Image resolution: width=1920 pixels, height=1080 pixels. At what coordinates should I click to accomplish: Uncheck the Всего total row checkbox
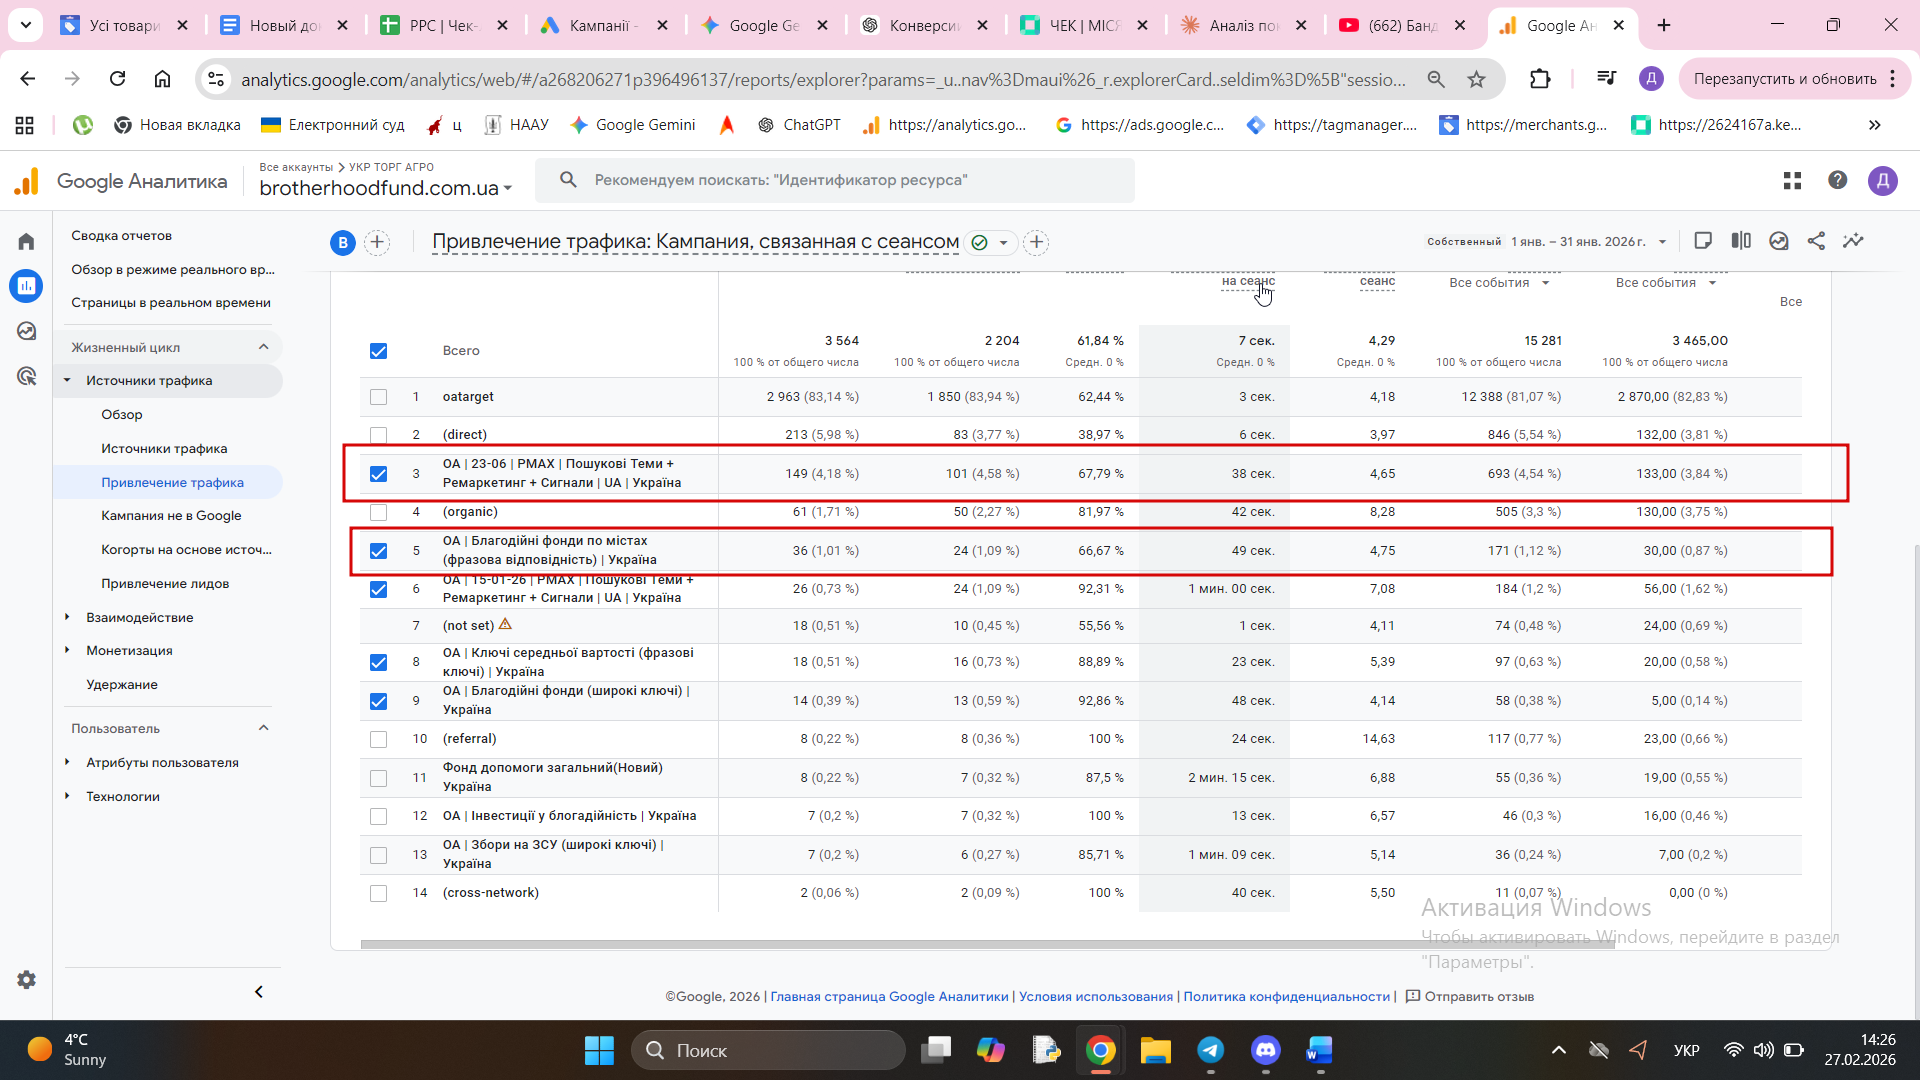[x=378, y=351]
